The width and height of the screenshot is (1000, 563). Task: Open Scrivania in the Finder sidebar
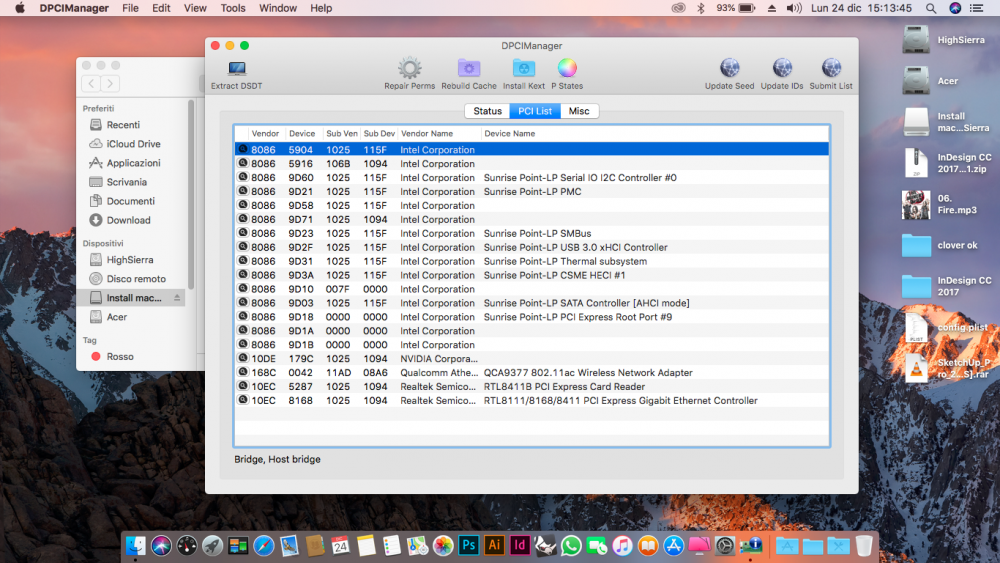point(133,182)
